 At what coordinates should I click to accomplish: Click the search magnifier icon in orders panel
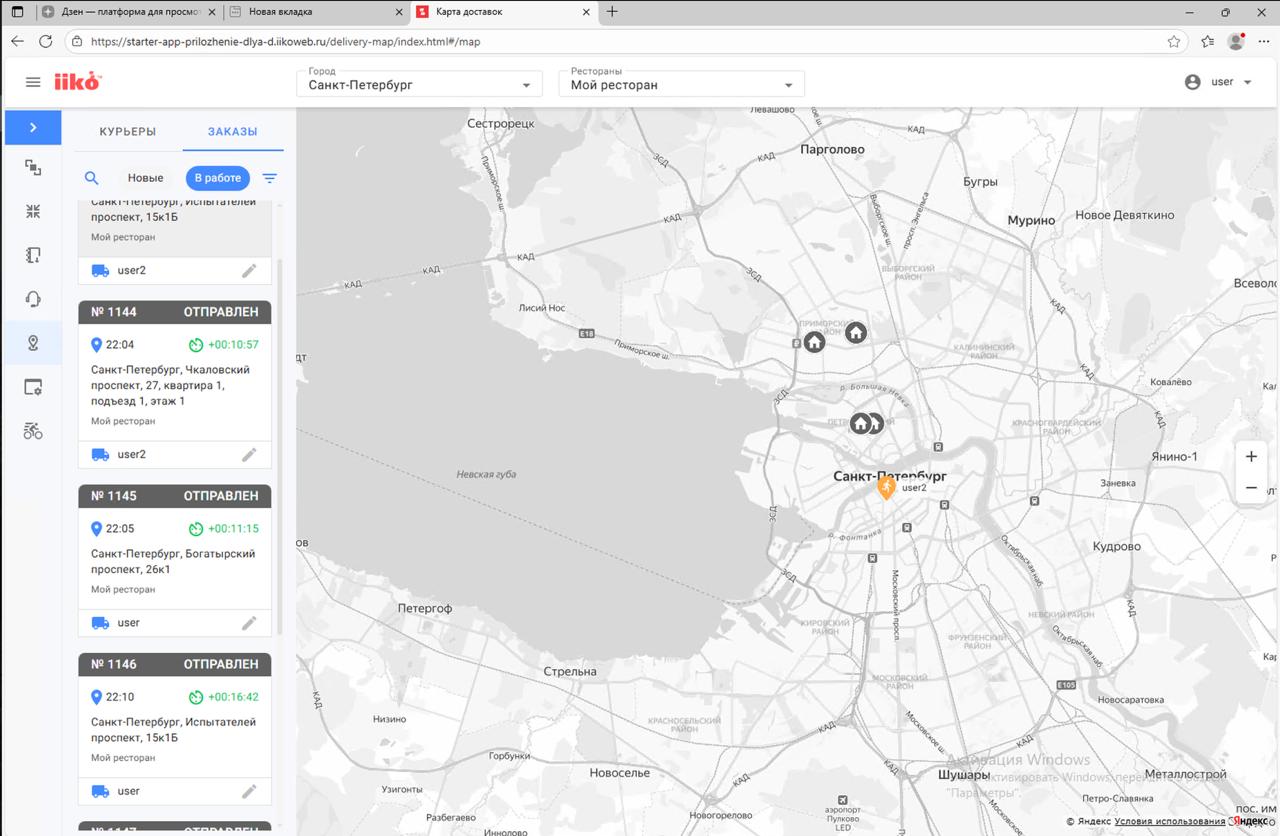click(91, 178)
